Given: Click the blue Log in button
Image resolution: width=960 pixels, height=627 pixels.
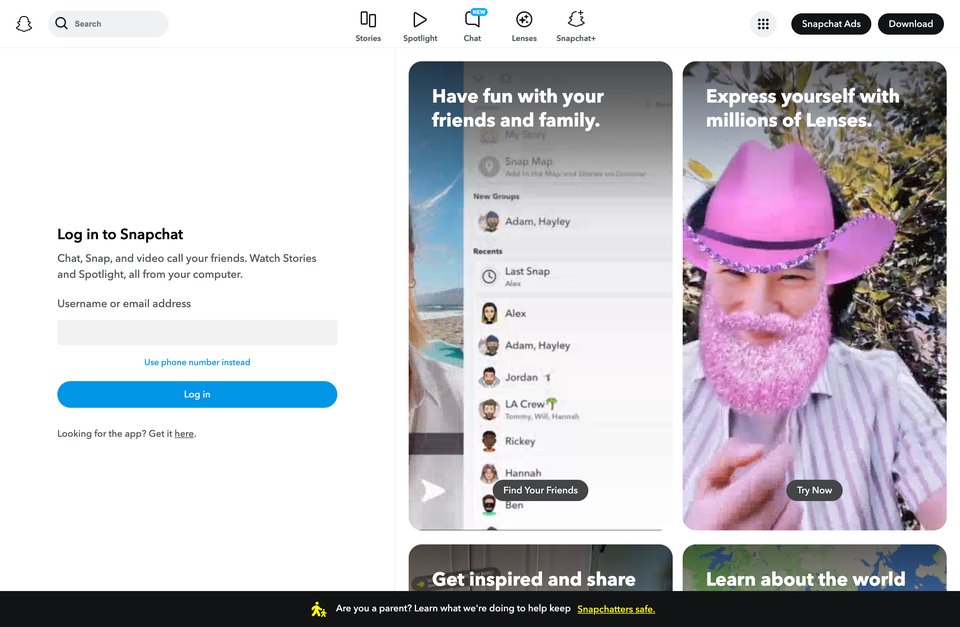Looking at the screenshot, I should [x=197, y=394].
